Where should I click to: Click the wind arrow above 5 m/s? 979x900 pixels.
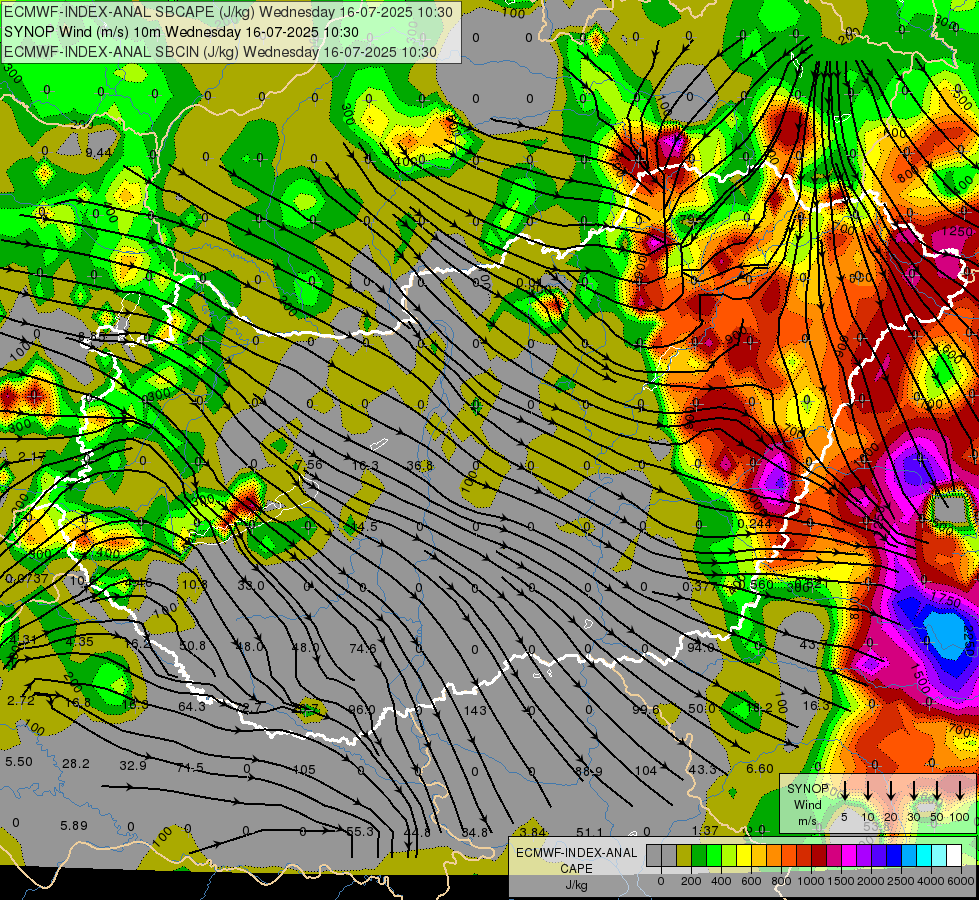[845, 790]
